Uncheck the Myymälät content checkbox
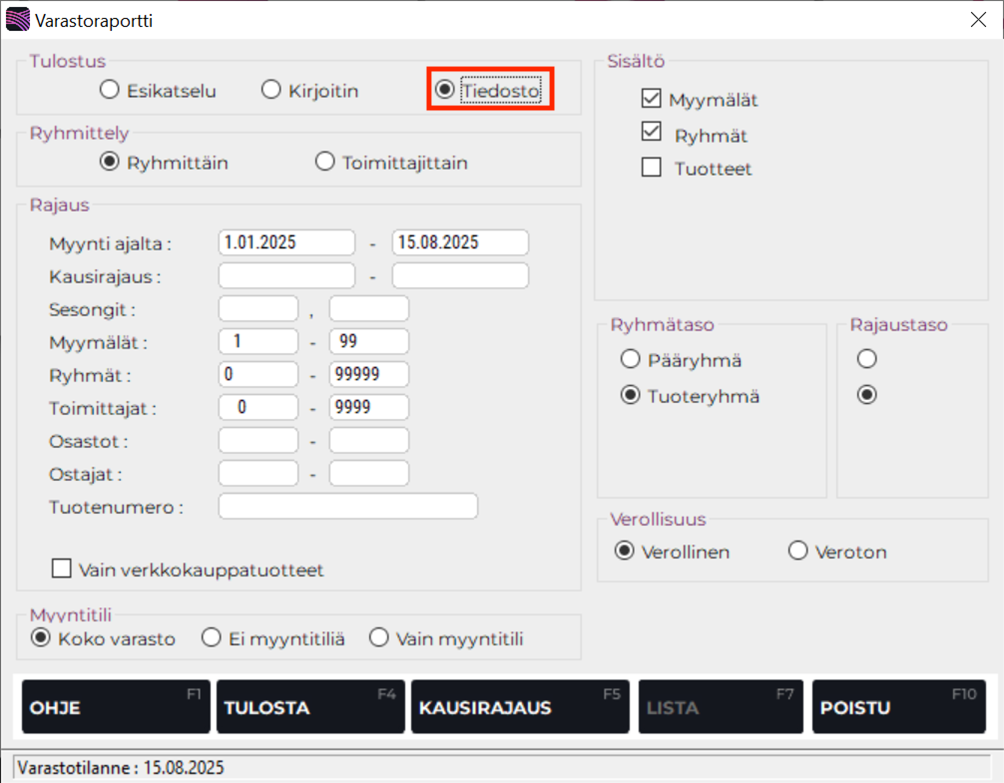The width and height of the screenshot is (1004, 783). 651,98
